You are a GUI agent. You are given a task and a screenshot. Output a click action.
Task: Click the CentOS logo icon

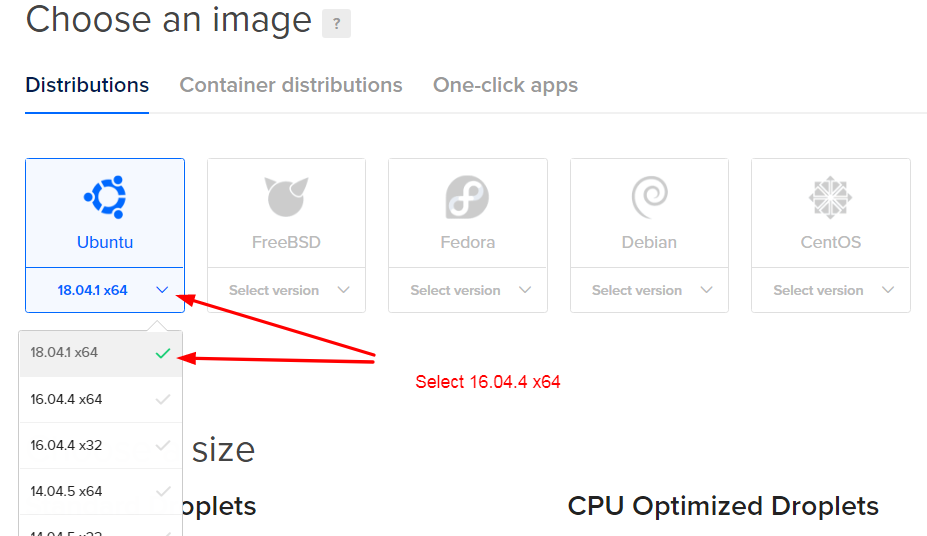pos(830,197)
